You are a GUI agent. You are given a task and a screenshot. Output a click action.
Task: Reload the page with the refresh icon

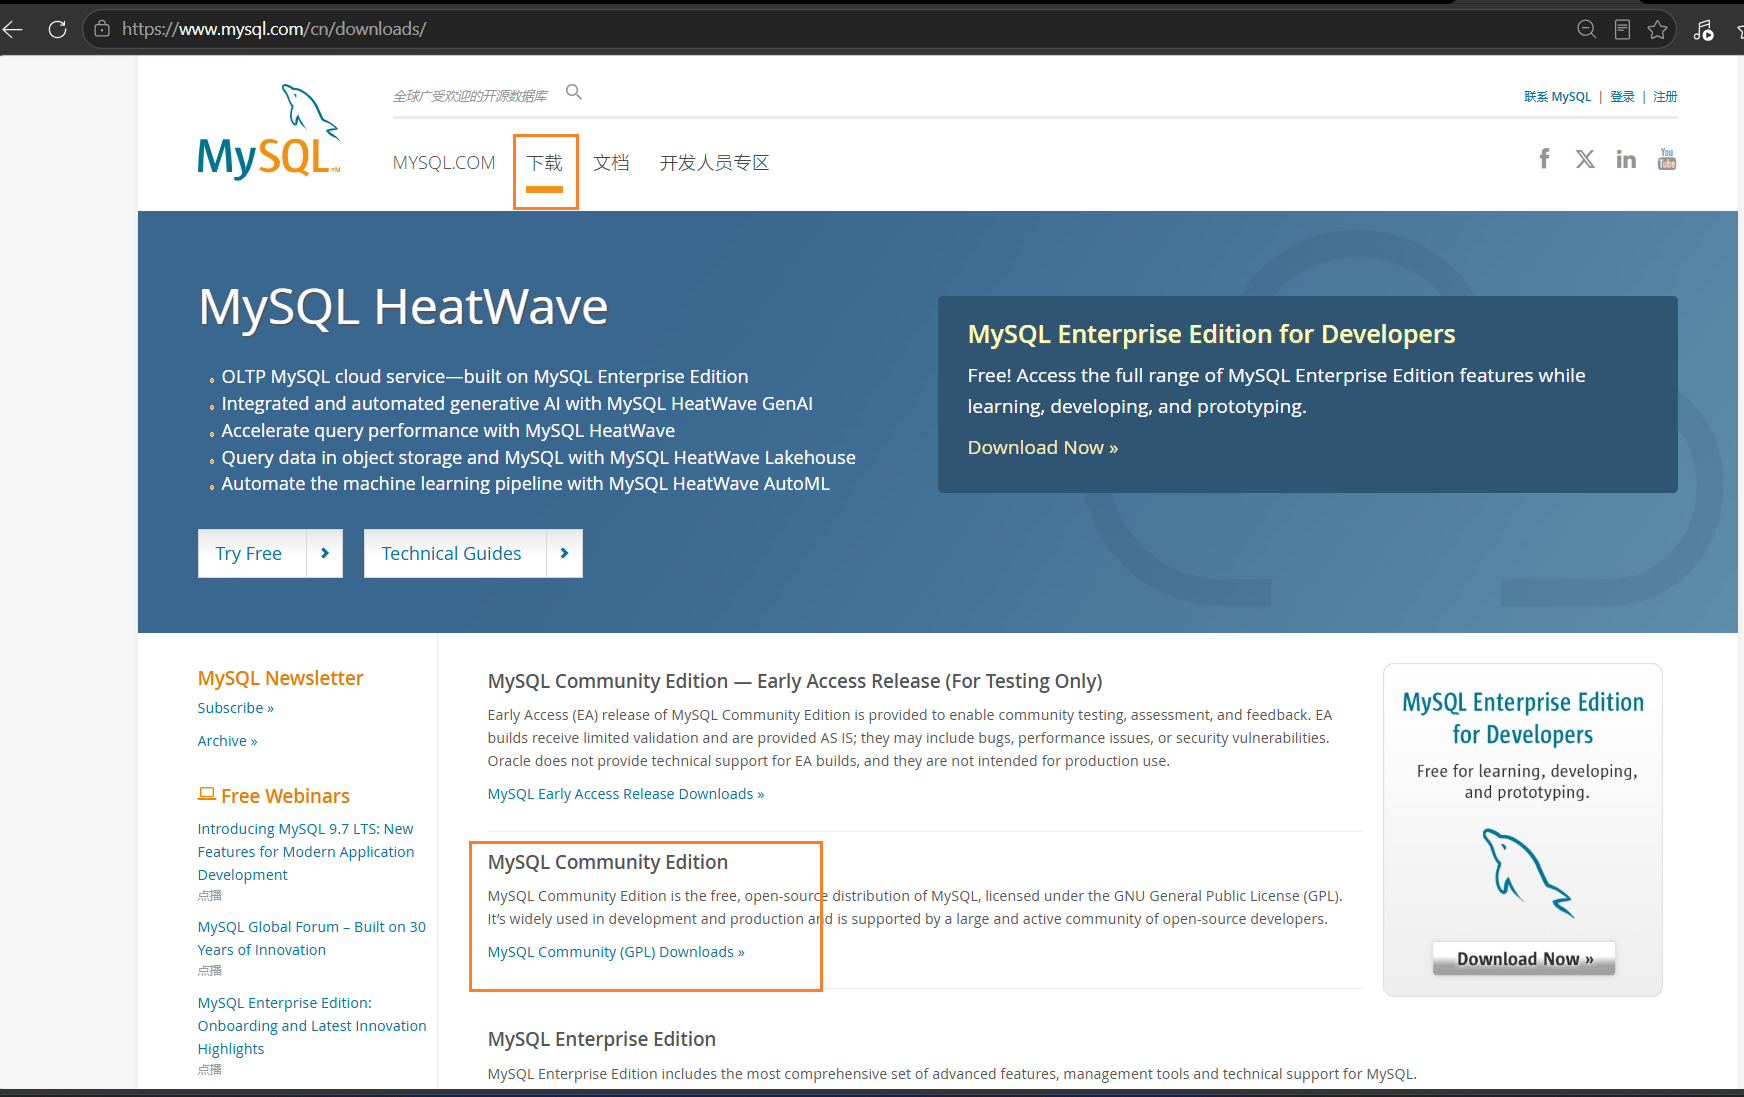pyautogui.click(x=57, y=29)
